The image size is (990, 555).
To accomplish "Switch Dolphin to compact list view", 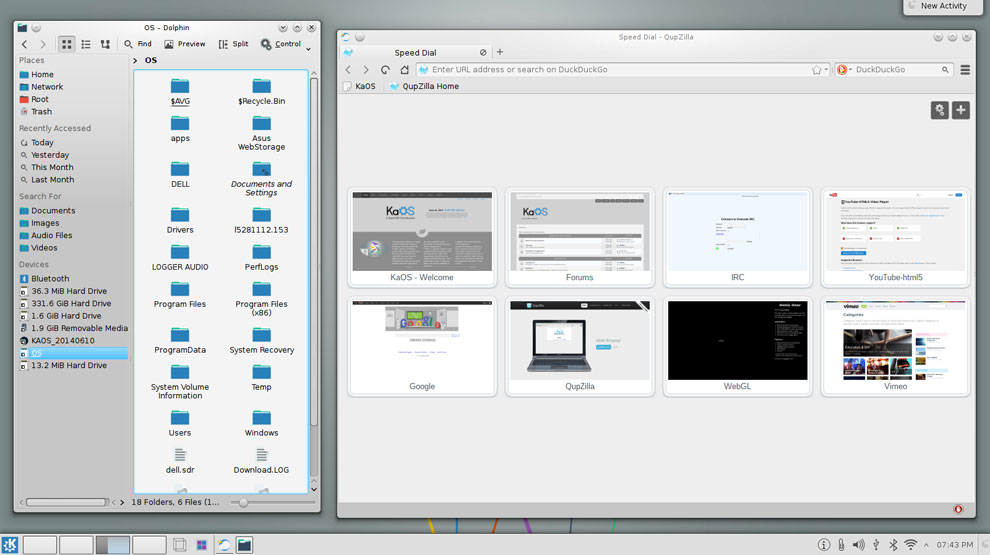I will click(86, 44).
